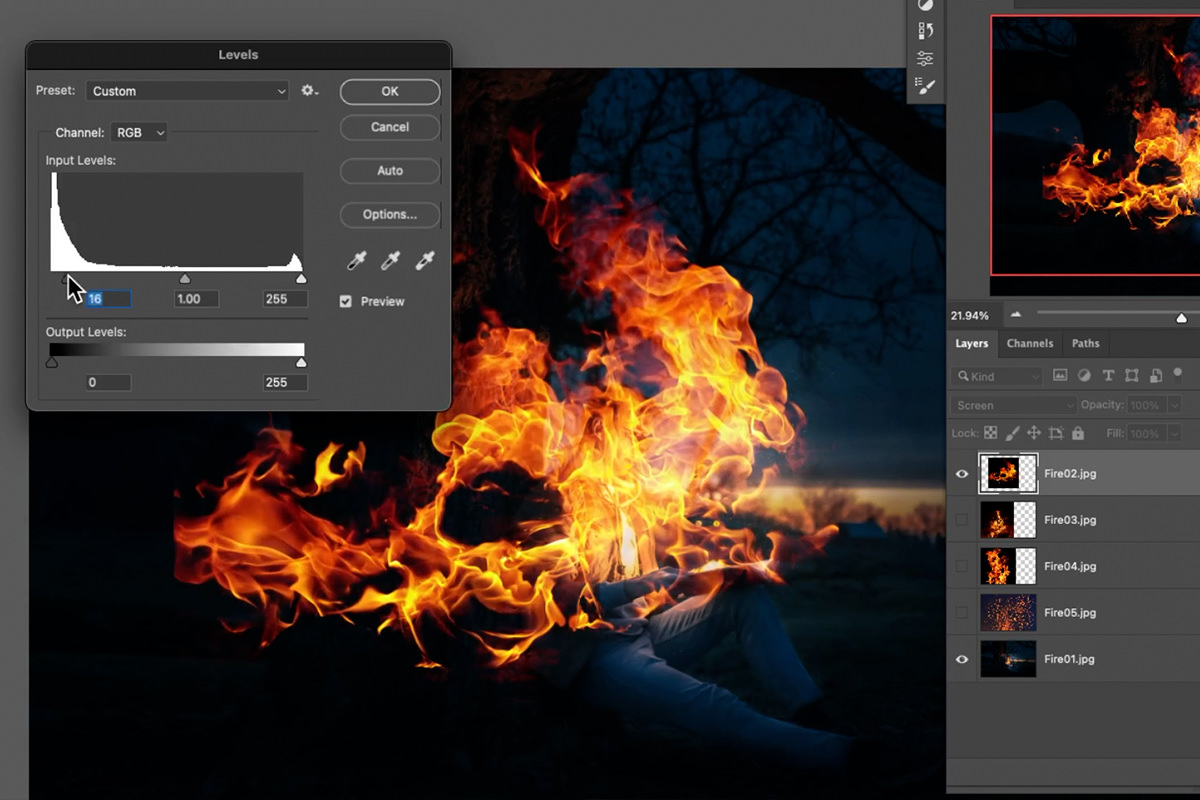The width and height of the screenshot is (1200, 800).
Task: Click the Auto button in Levels
Action: 389,171
